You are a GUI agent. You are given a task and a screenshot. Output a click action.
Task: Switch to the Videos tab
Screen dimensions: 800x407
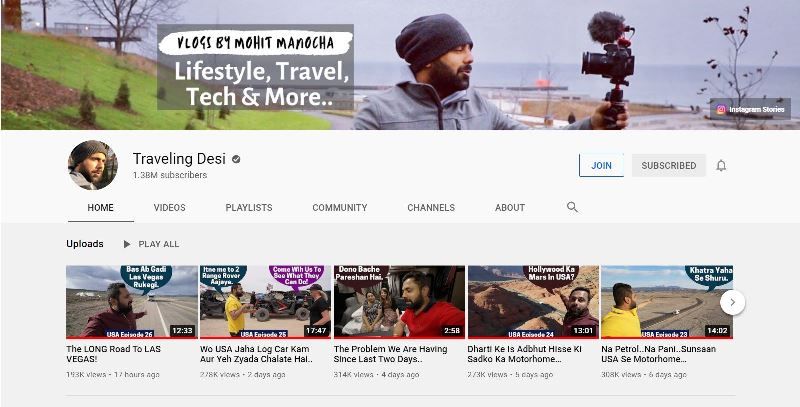click(x=169, y=208)
